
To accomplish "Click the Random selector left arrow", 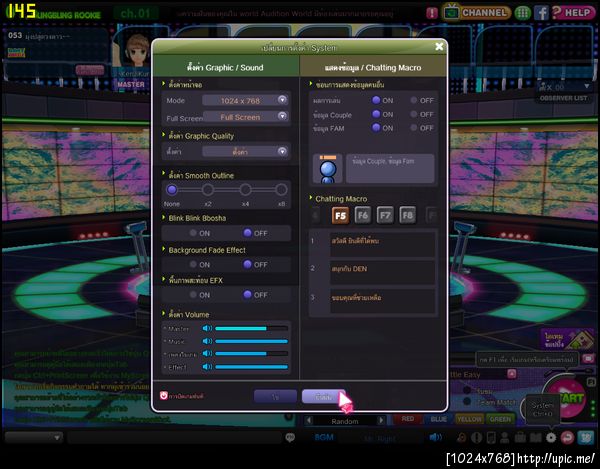I will pyautogui.click(x=309, y=420).
